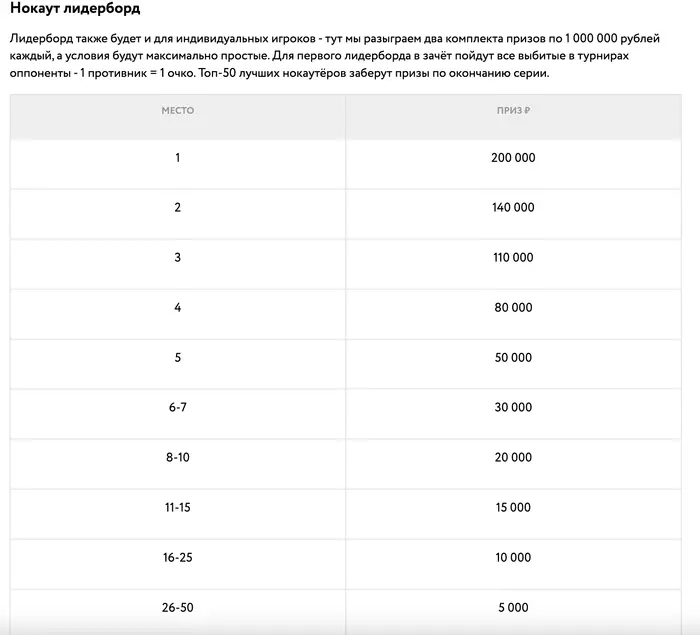Click the 110 000 prize value
The height and width of the screenshot is (635, 700).
[x=513, y=258]
